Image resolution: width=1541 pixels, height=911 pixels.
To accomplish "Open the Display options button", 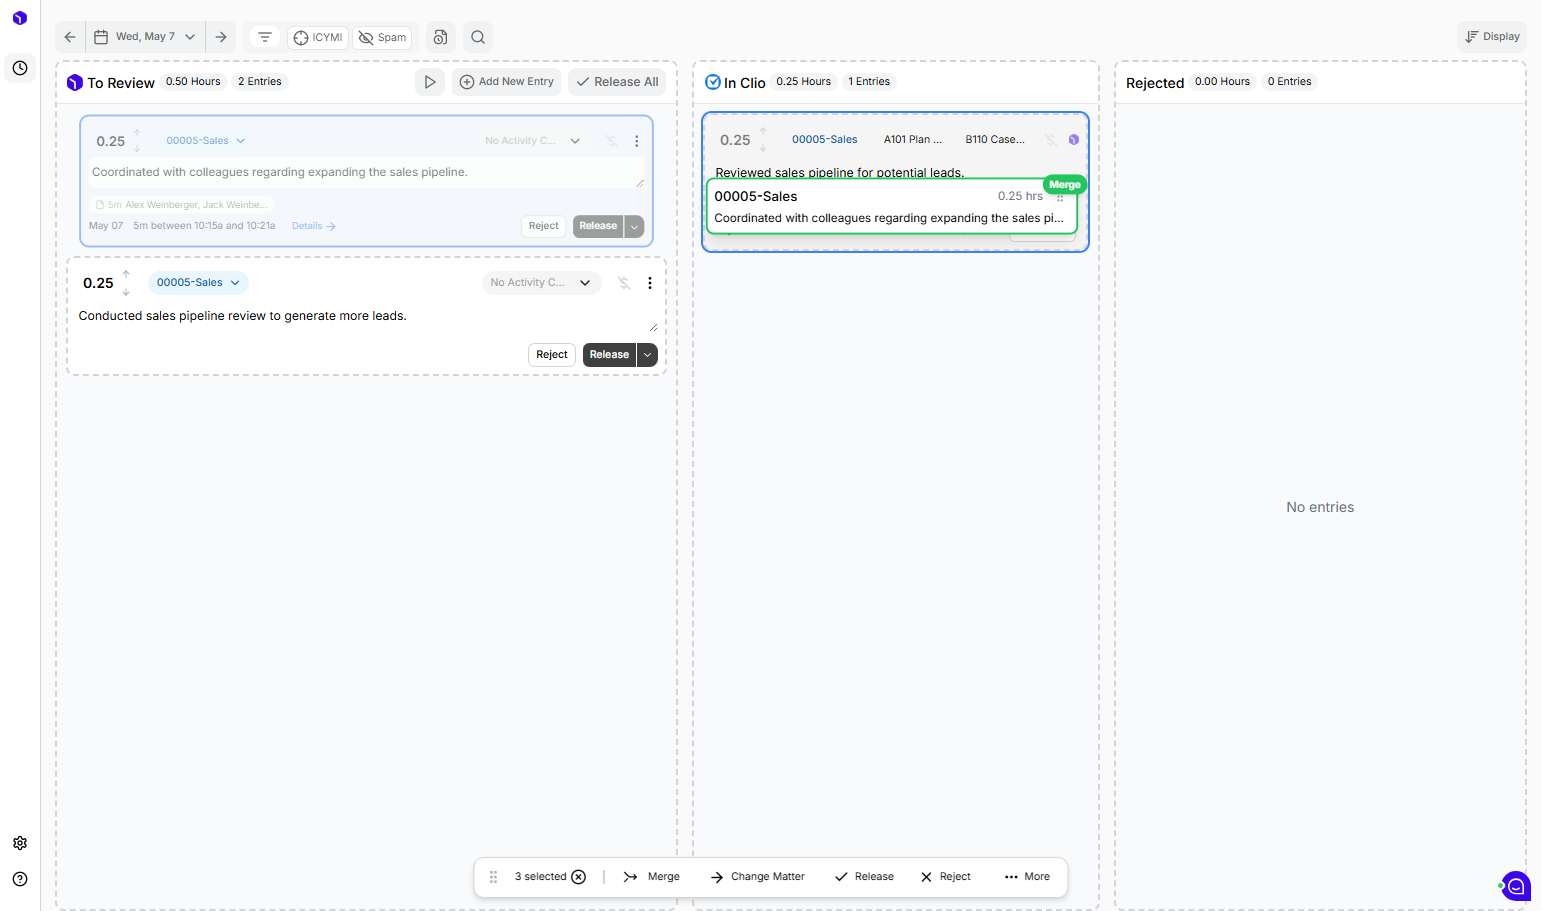I will click(1492, 37).
